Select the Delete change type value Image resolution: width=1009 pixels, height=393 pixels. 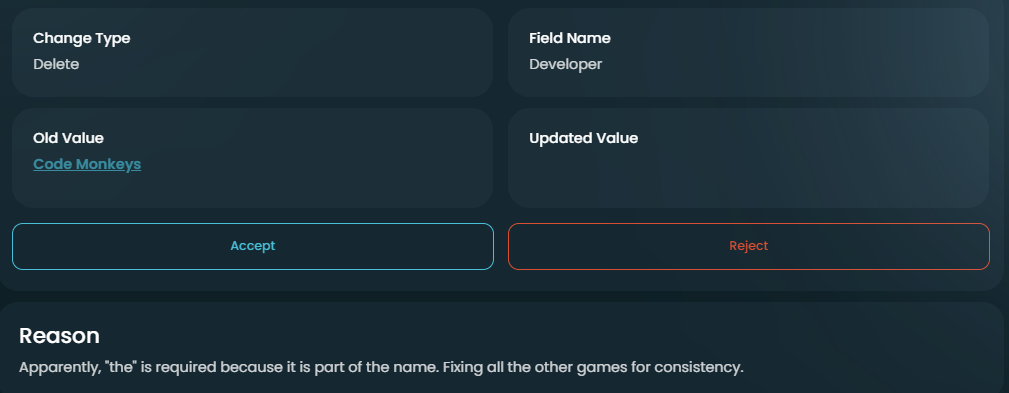[x=56, y=64]
